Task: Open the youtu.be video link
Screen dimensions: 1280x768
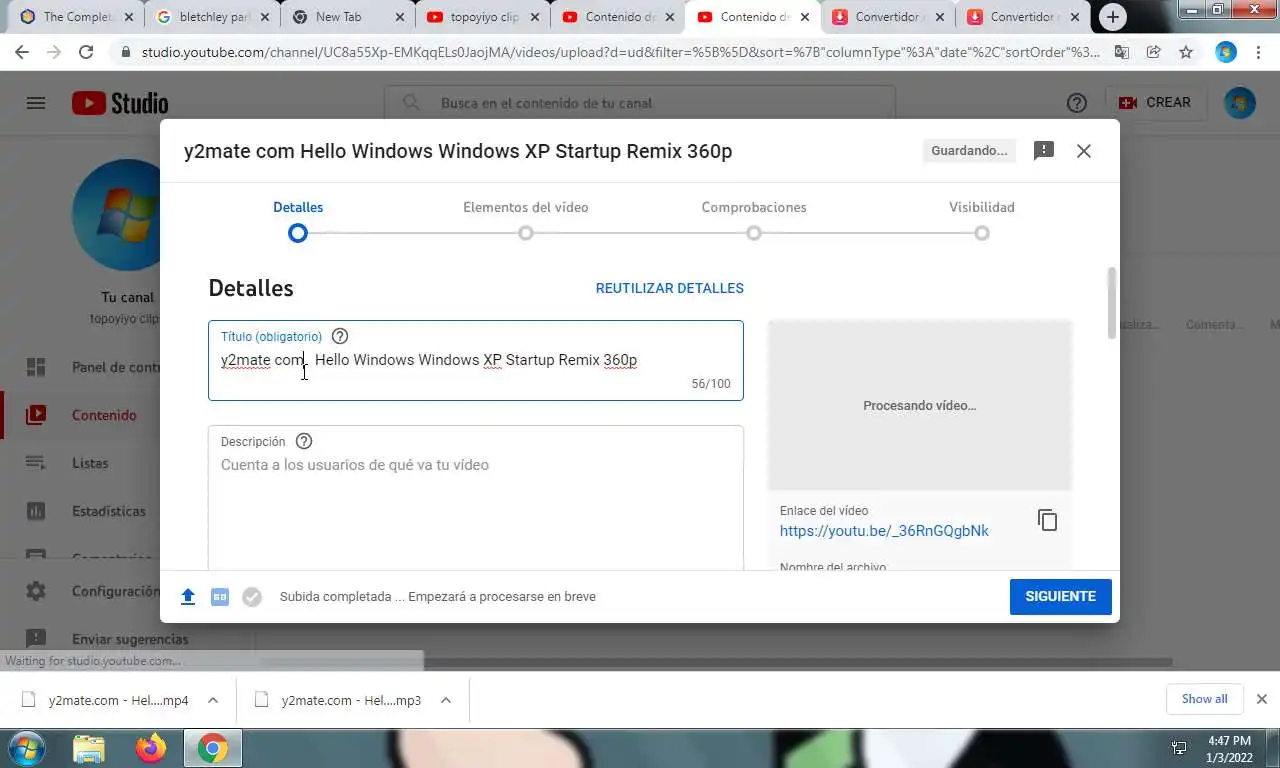Action: click(x=884, y=531)
